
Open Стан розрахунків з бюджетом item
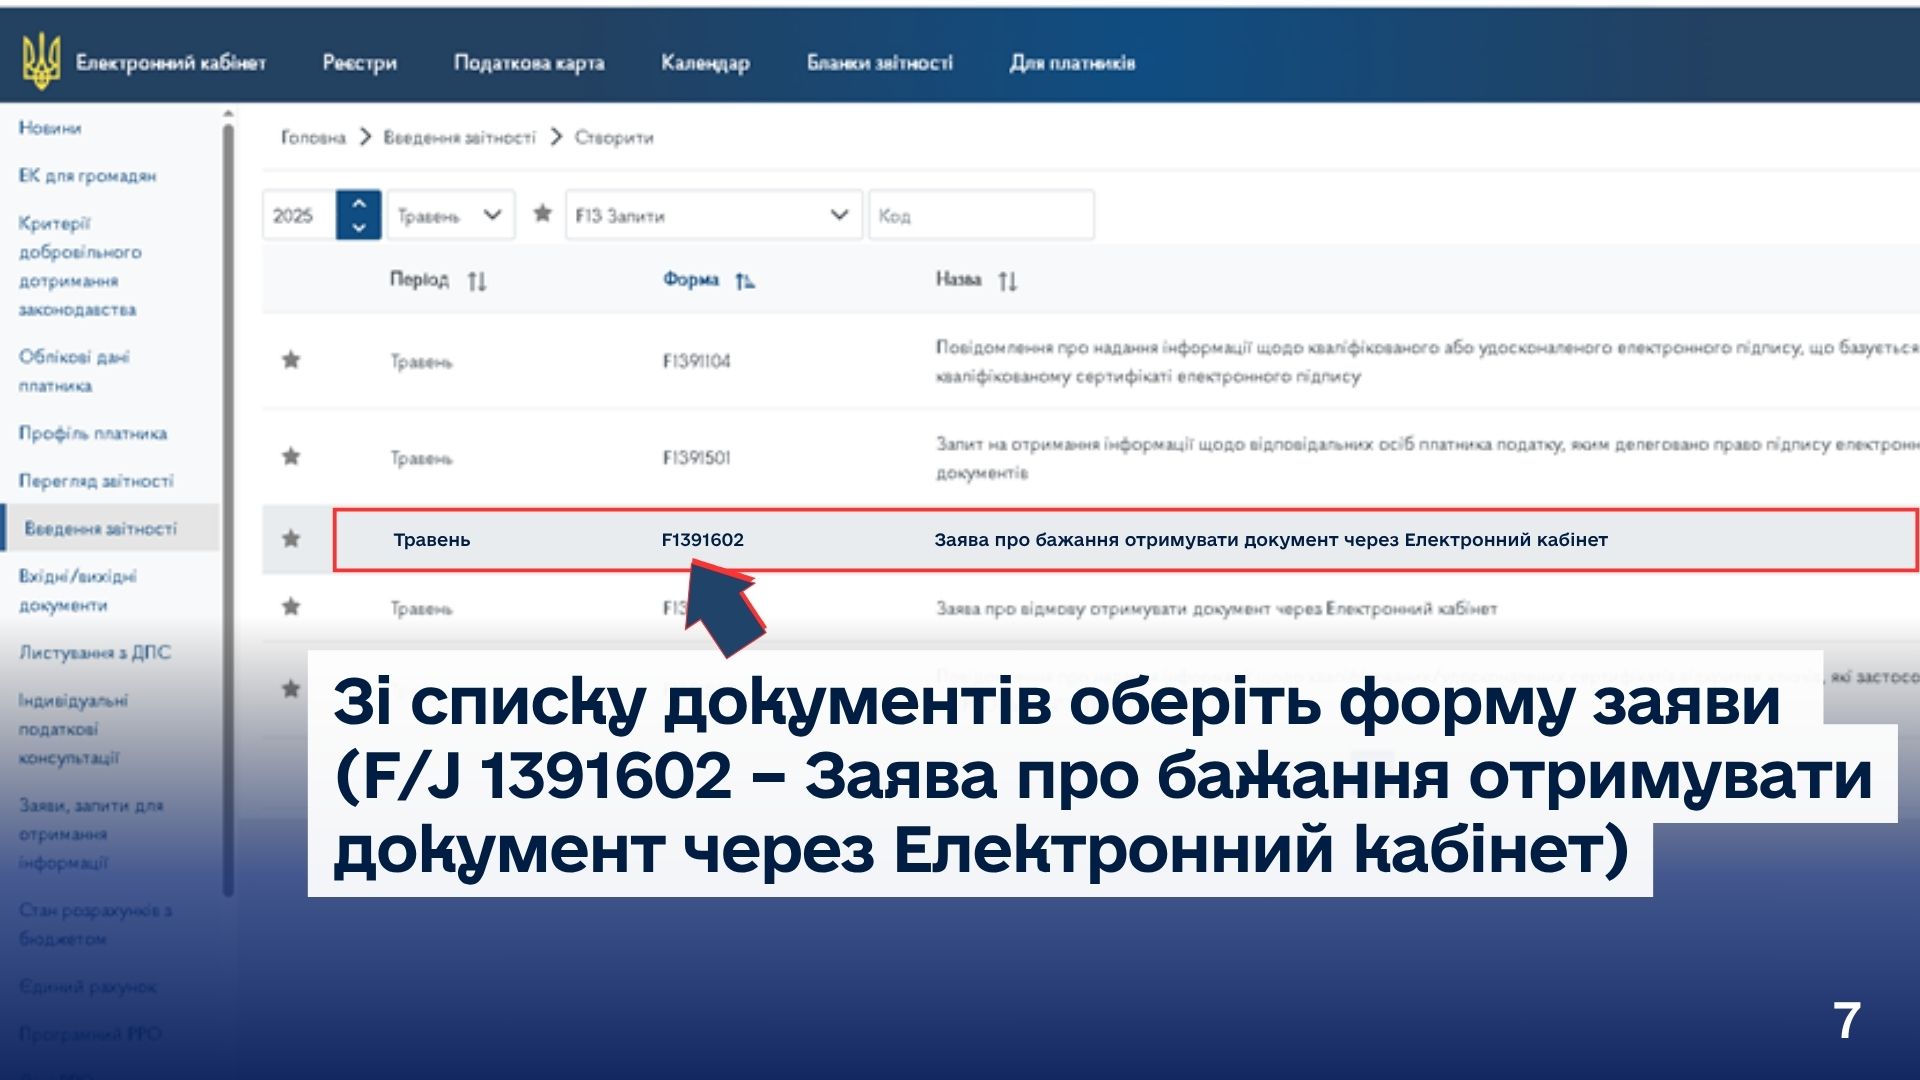tap(95, 924)
